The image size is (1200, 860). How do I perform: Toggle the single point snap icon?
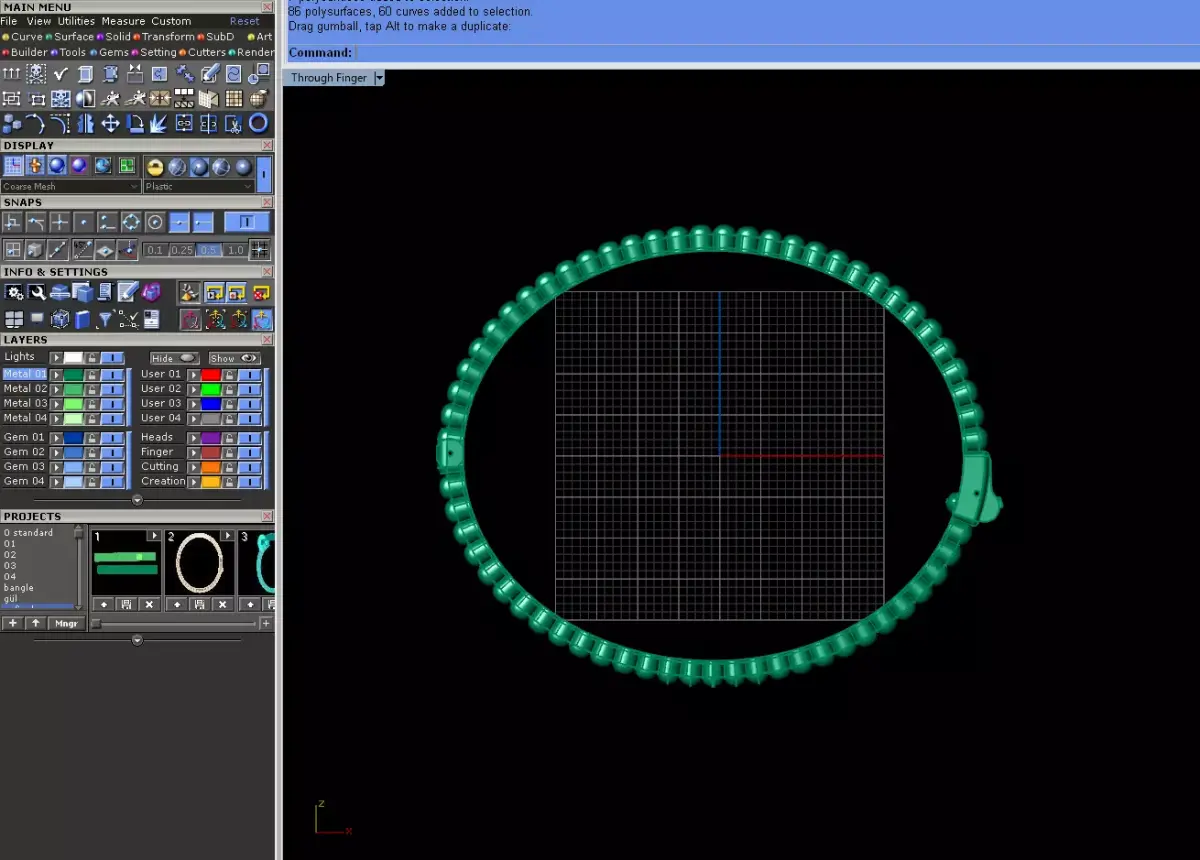(x=84, y=222)
